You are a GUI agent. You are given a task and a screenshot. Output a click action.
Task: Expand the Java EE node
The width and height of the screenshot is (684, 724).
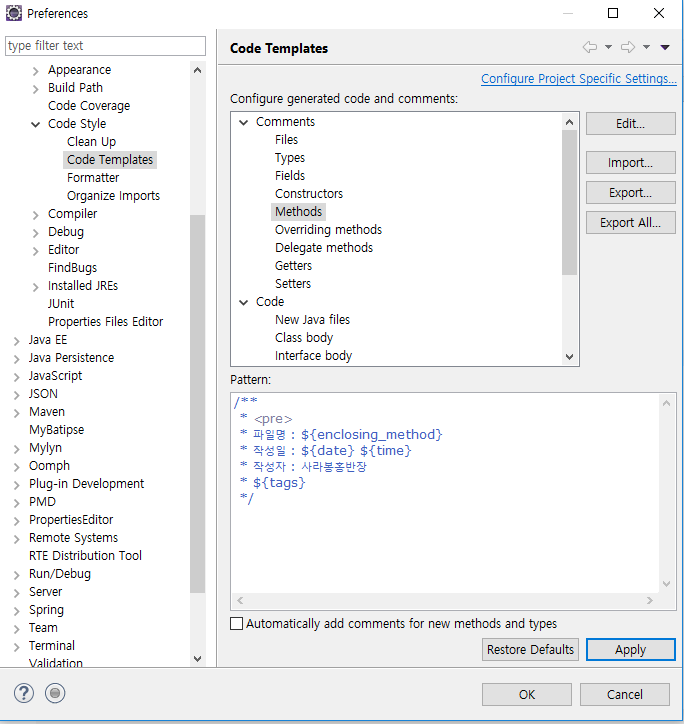pyautogui.click(x=17, y=341)
